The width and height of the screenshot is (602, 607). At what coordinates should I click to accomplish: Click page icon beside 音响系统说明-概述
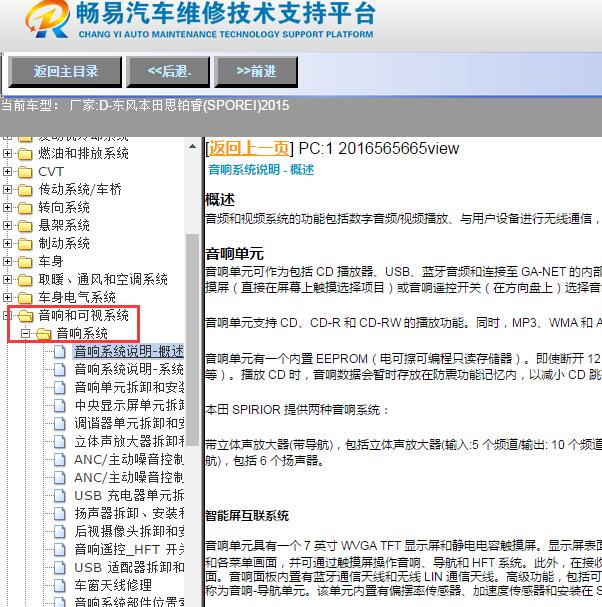tap(60, 352)
